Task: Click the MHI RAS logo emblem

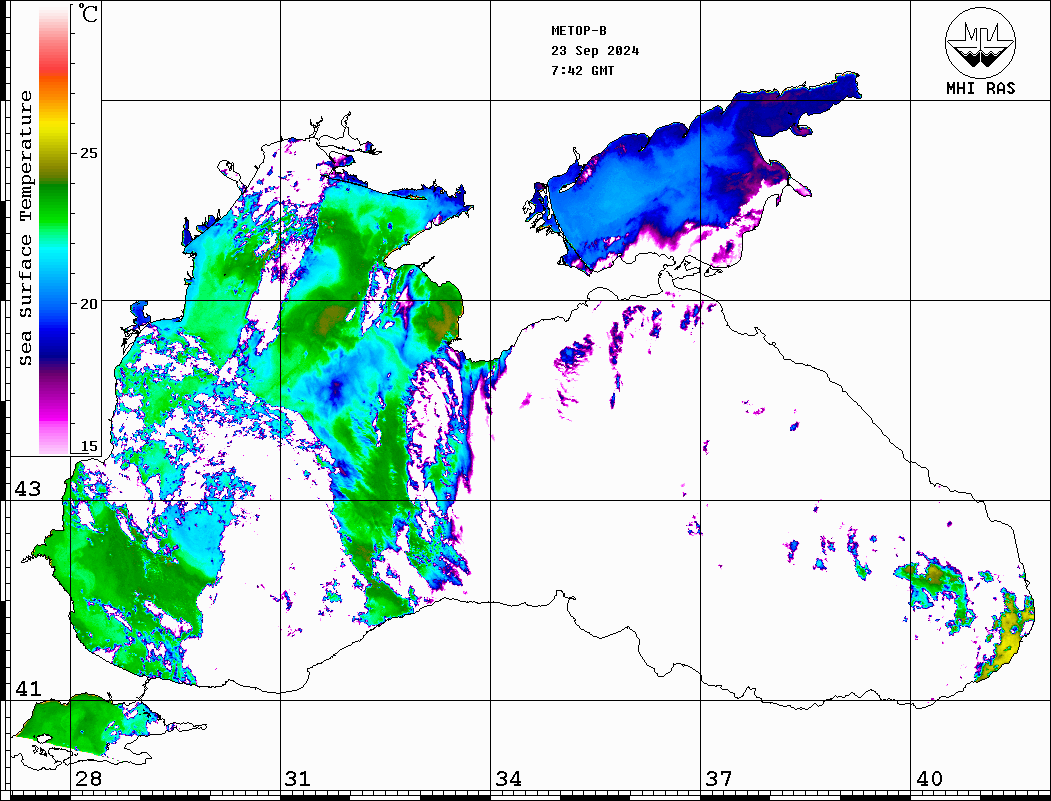Action: (x=980, y=42)
